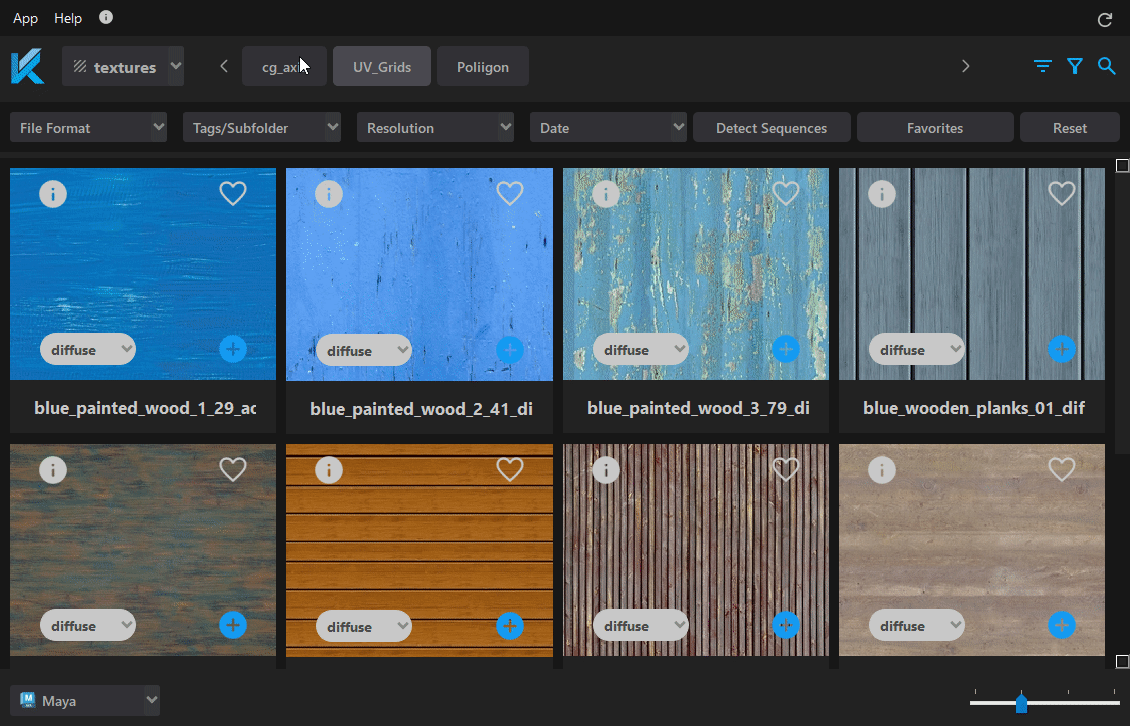This screenshot has height=726, width=1130.
Task: Show info for the reddish striped wood texture
Action: click(605, 470)
